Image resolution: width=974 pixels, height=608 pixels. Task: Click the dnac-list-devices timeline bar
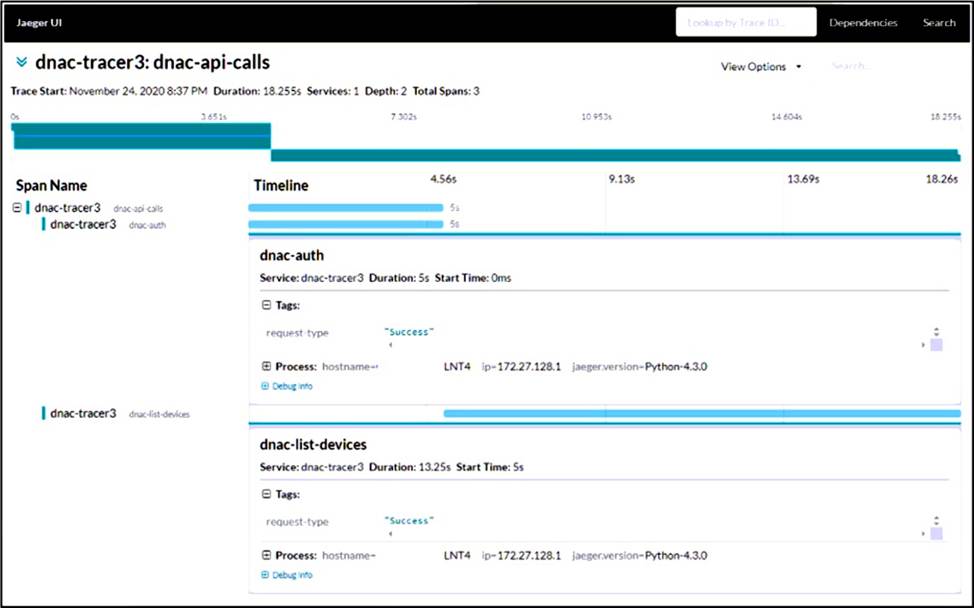[x=700, y=413]
